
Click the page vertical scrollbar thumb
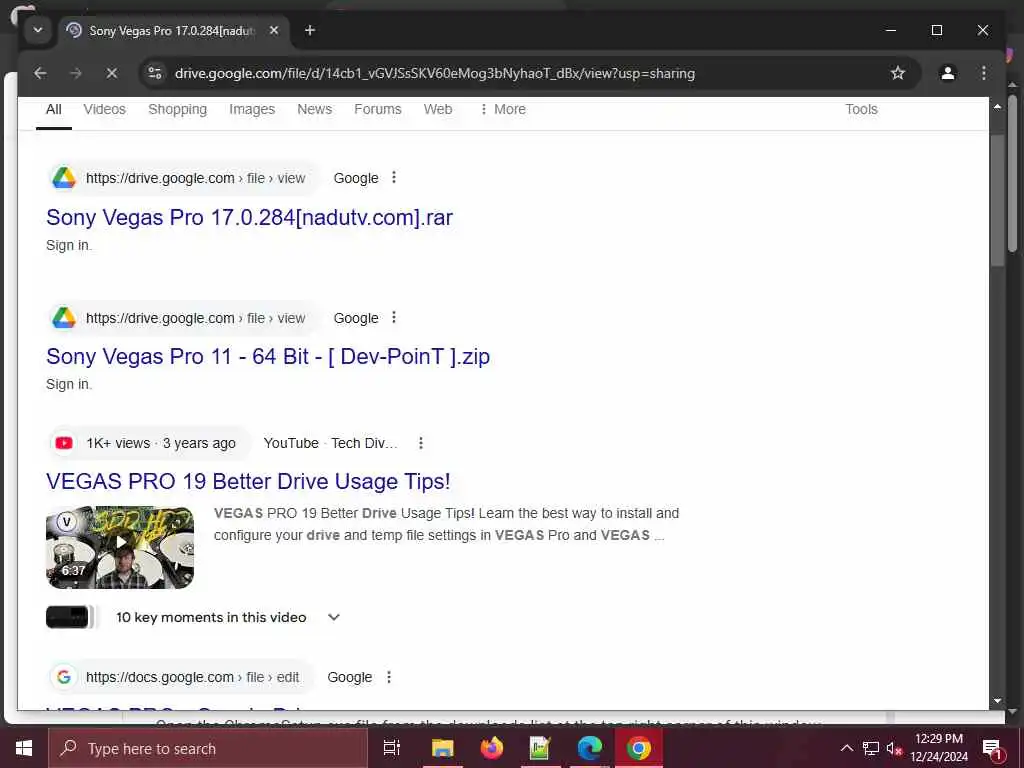point(997,200)
